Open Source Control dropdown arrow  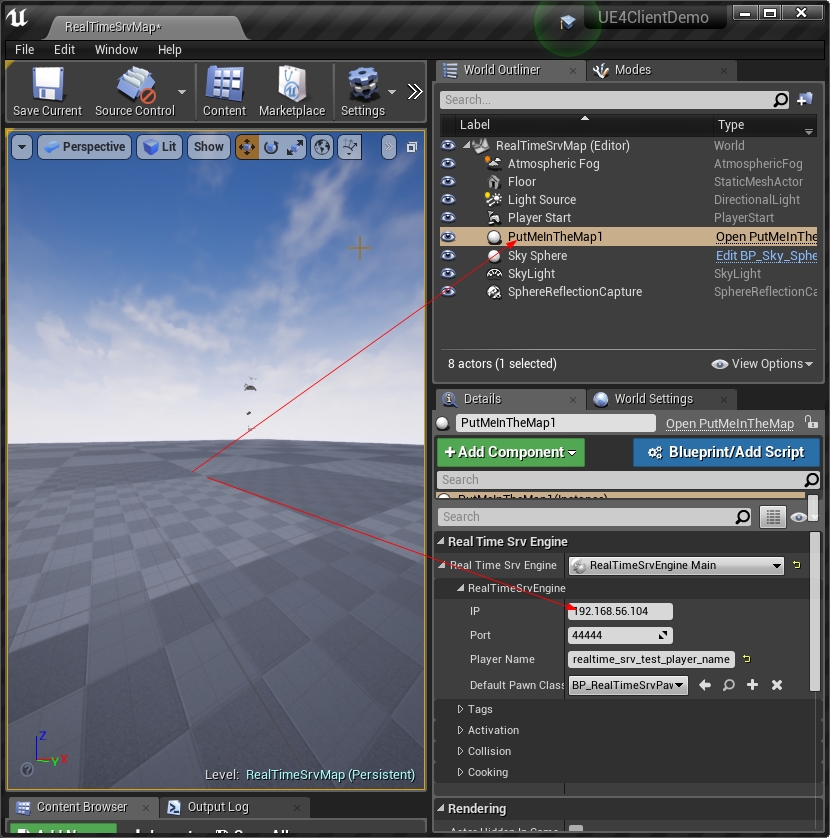point(182,92)
